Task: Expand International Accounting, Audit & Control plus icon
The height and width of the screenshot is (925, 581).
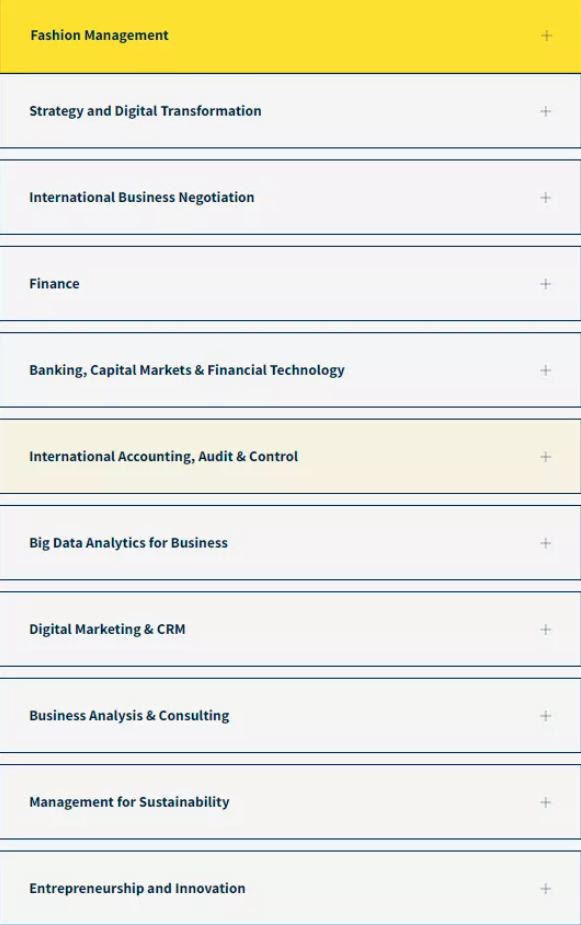Action: point(546,457)
